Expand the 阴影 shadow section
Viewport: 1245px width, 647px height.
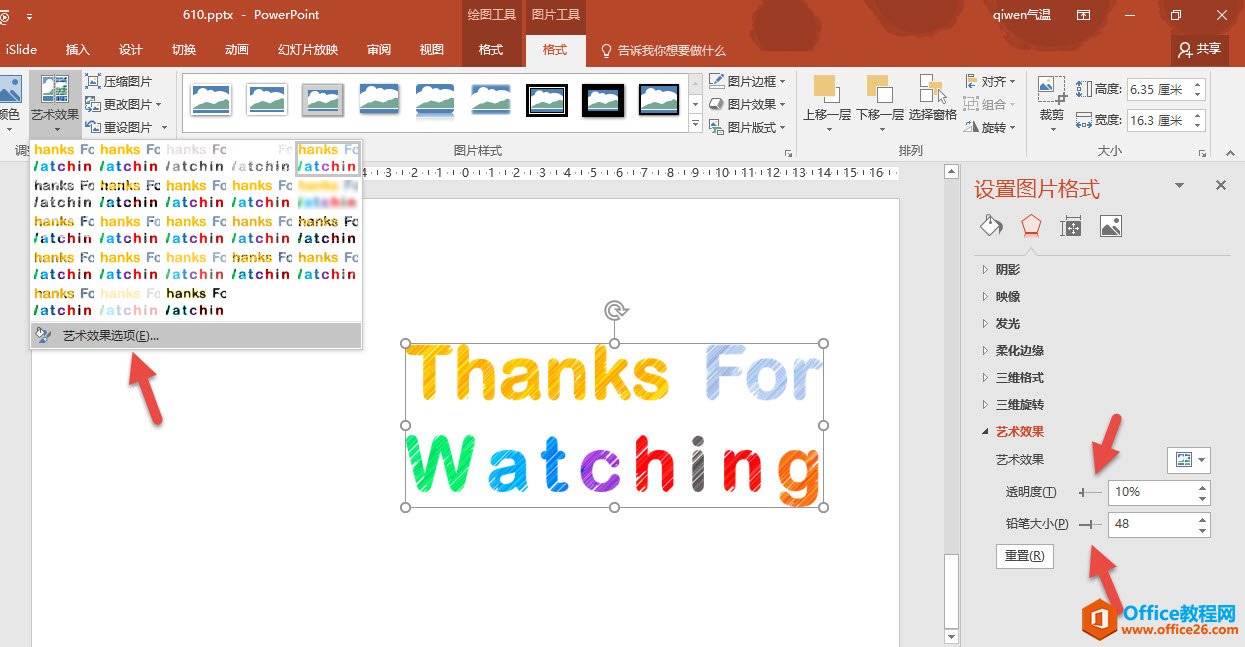coord(1008,269)
